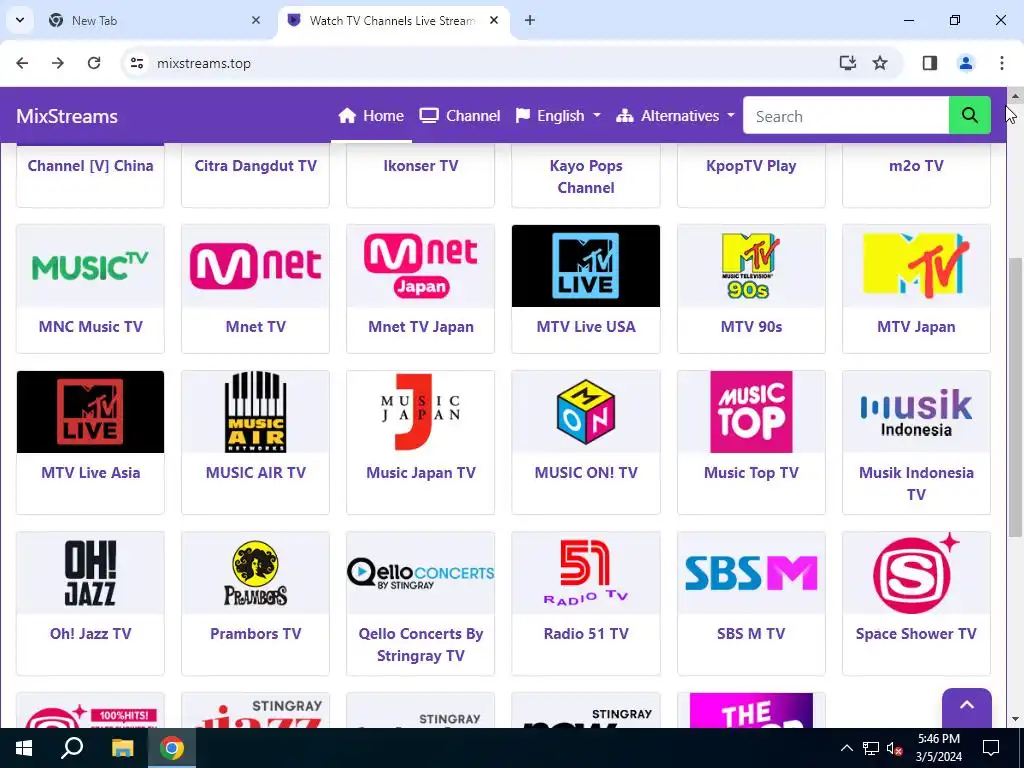This screenshot has width=1024, height=768.
Task: Open the MTV Japan logo thumbnail
Action: pos(916,266)
